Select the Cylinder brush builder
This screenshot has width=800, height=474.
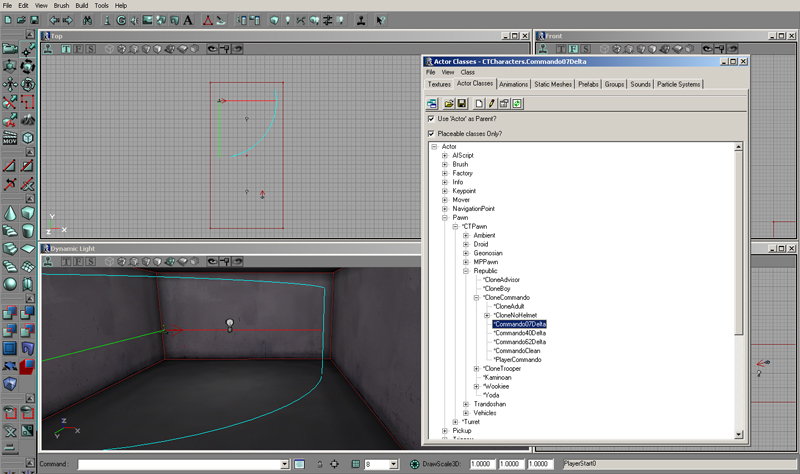click(28, 231)
